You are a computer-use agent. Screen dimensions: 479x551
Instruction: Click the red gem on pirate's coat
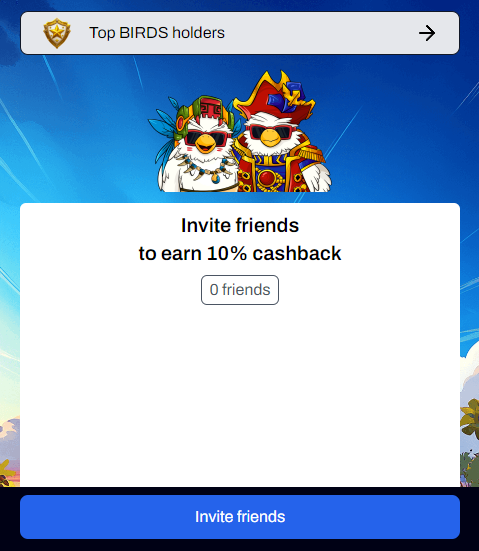pos(268,178)
